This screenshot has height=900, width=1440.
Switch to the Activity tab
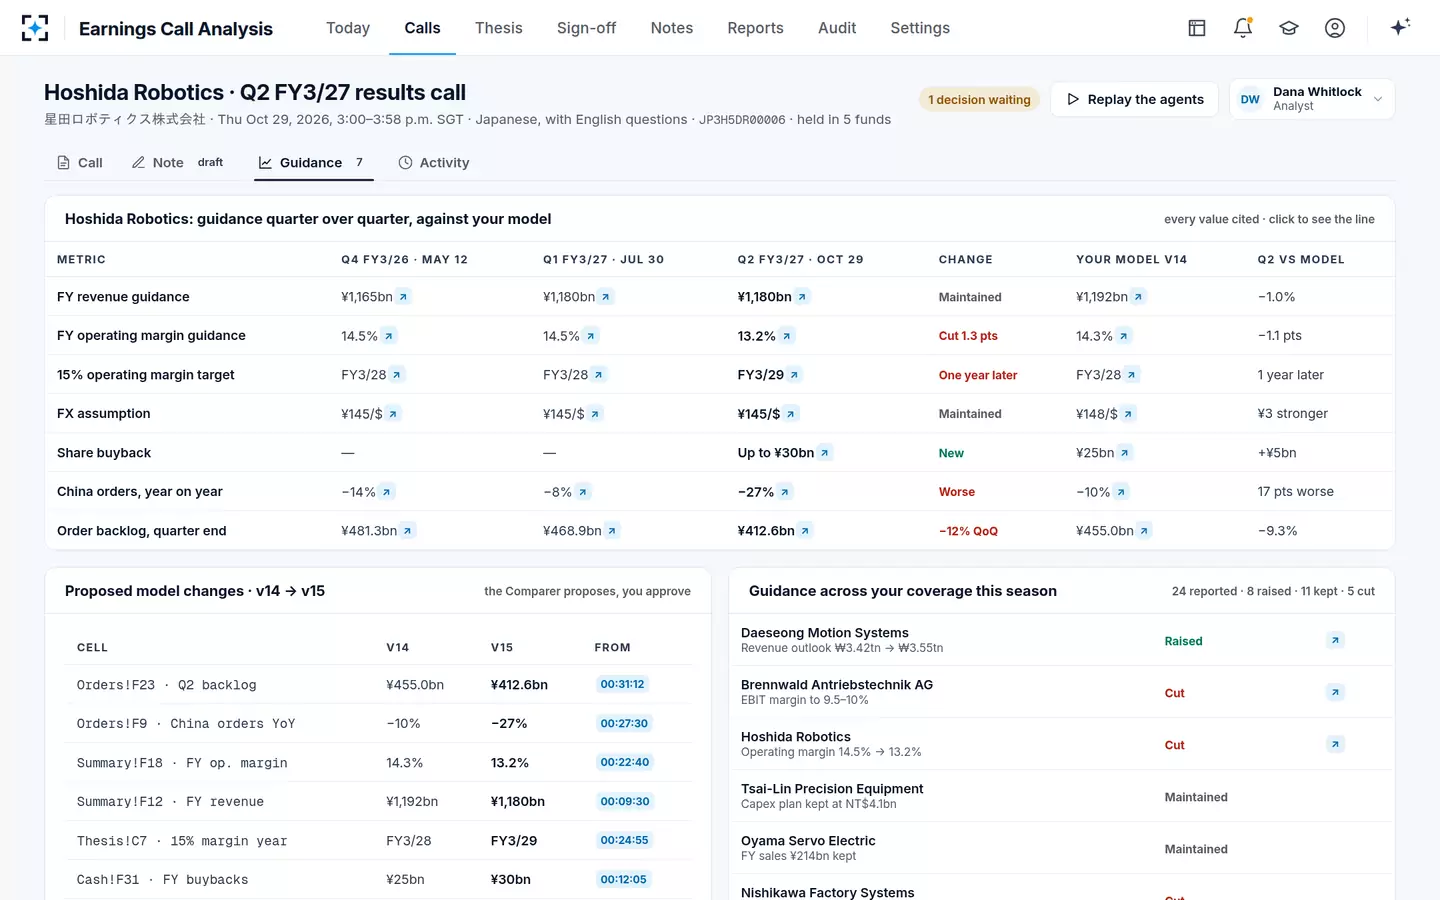[434, 163]
